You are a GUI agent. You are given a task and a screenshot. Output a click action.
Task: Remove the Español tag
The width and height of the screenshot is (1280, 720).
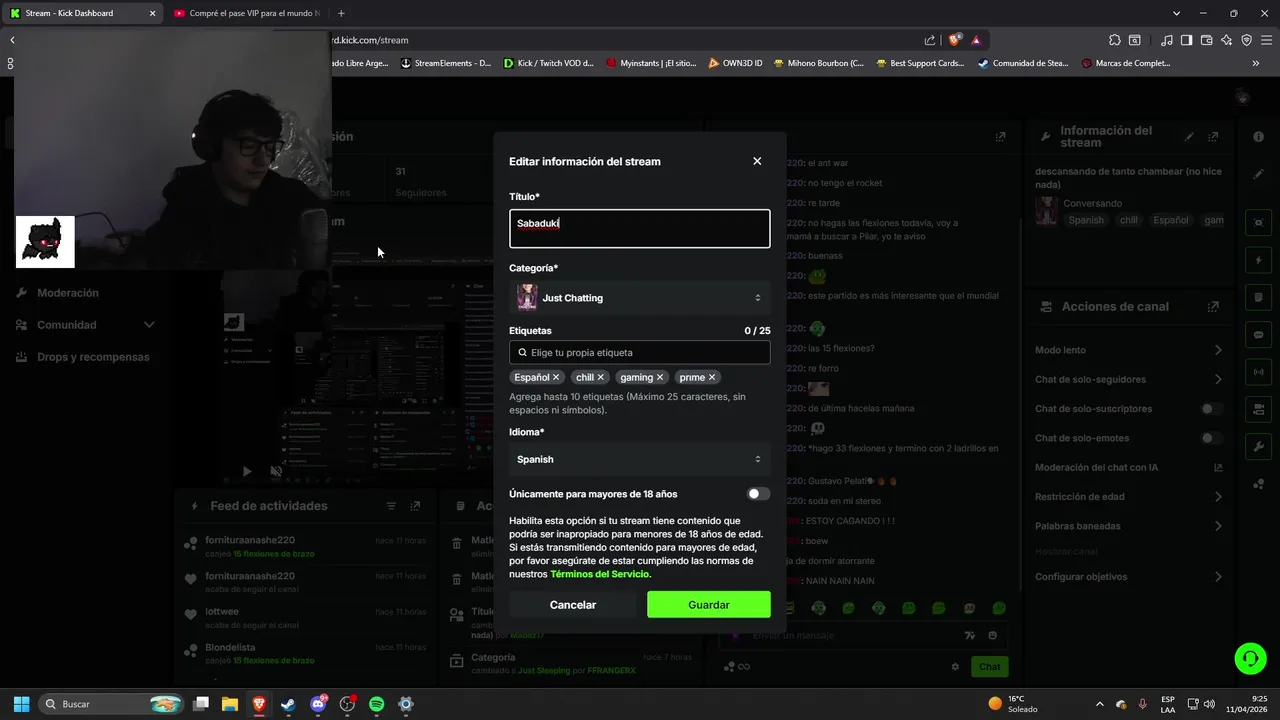[x=556, y=377]
